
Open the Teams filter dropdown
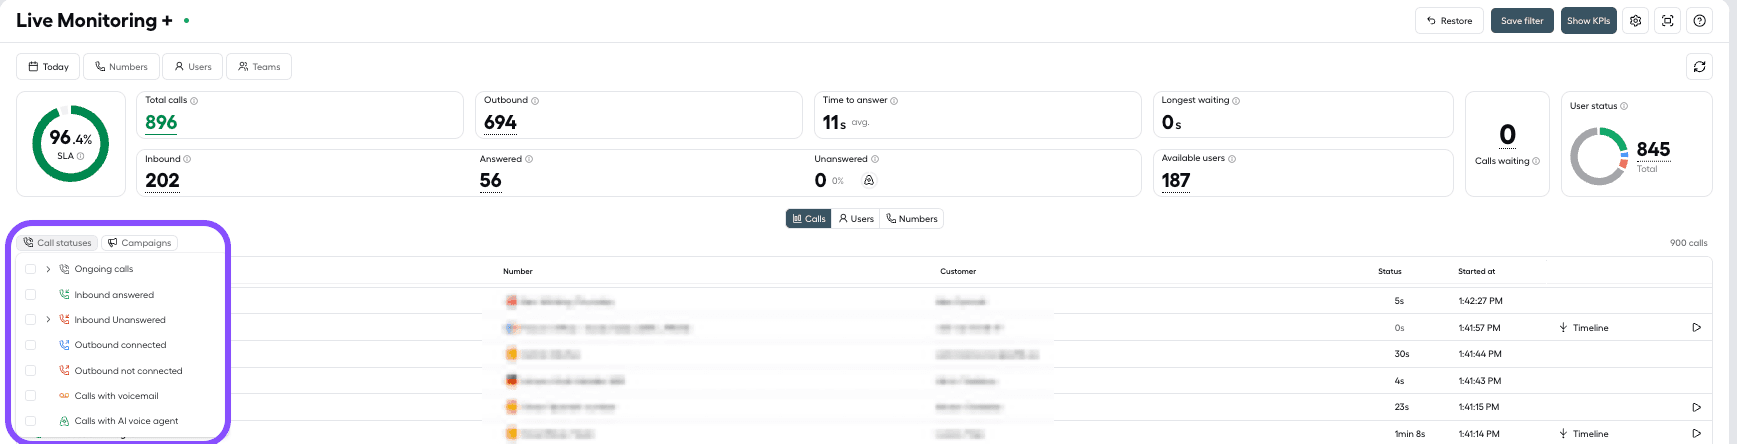point(259,67)
